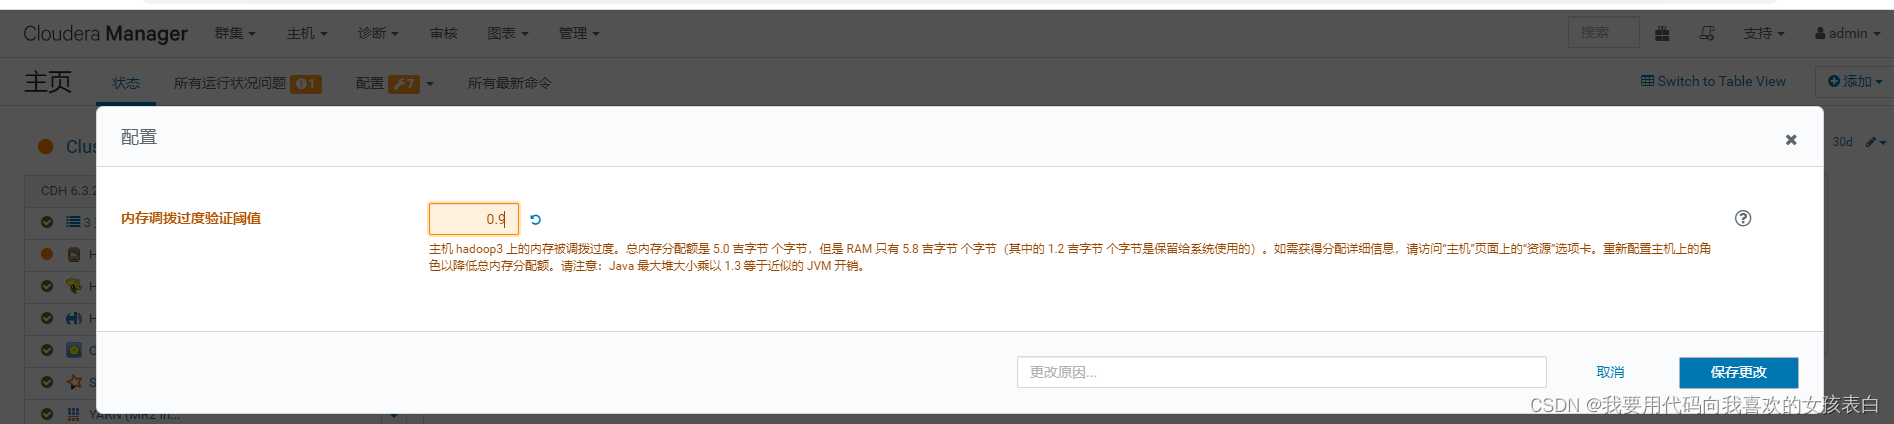Switch to the 所有运行状况问题 tab
The width and height of the screenshot is (1894, 424).
[x=247, y=83]
